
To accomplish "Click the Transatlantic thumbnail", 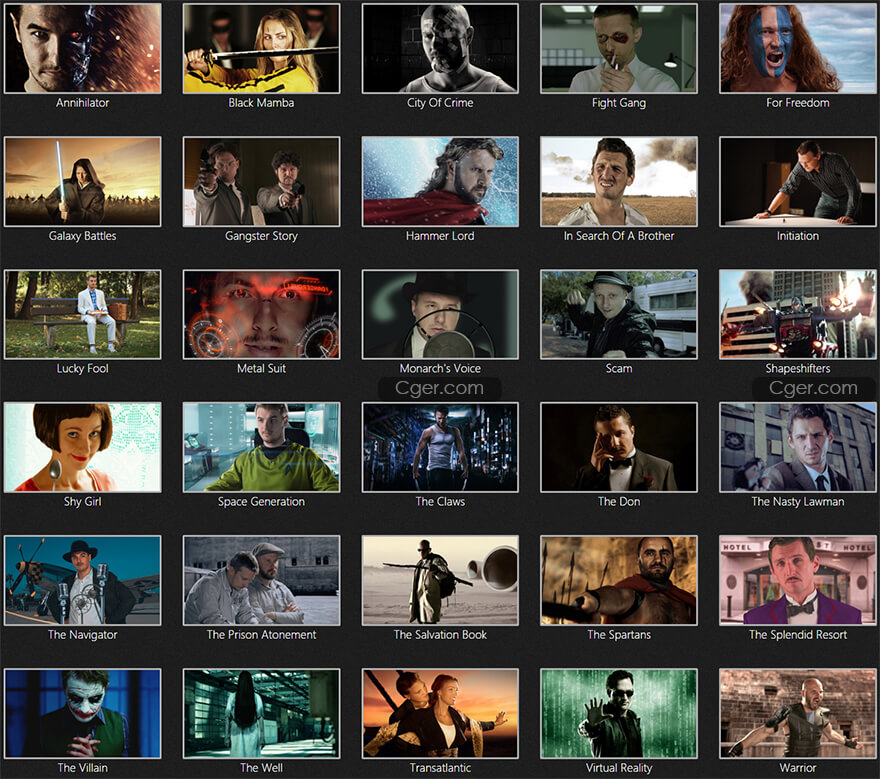I will [x=440, y=713].
